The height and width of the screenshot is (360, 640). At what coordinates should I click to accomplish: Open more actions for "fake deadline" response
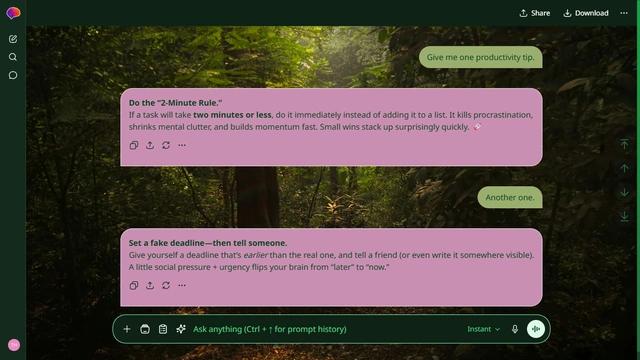182,285
